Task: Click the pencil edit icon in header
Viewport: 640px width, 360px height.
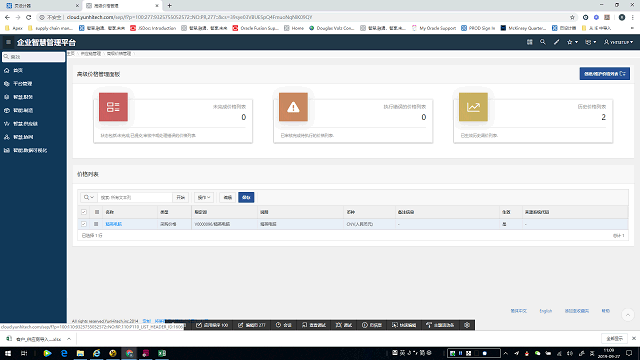Action: [556, 42]
